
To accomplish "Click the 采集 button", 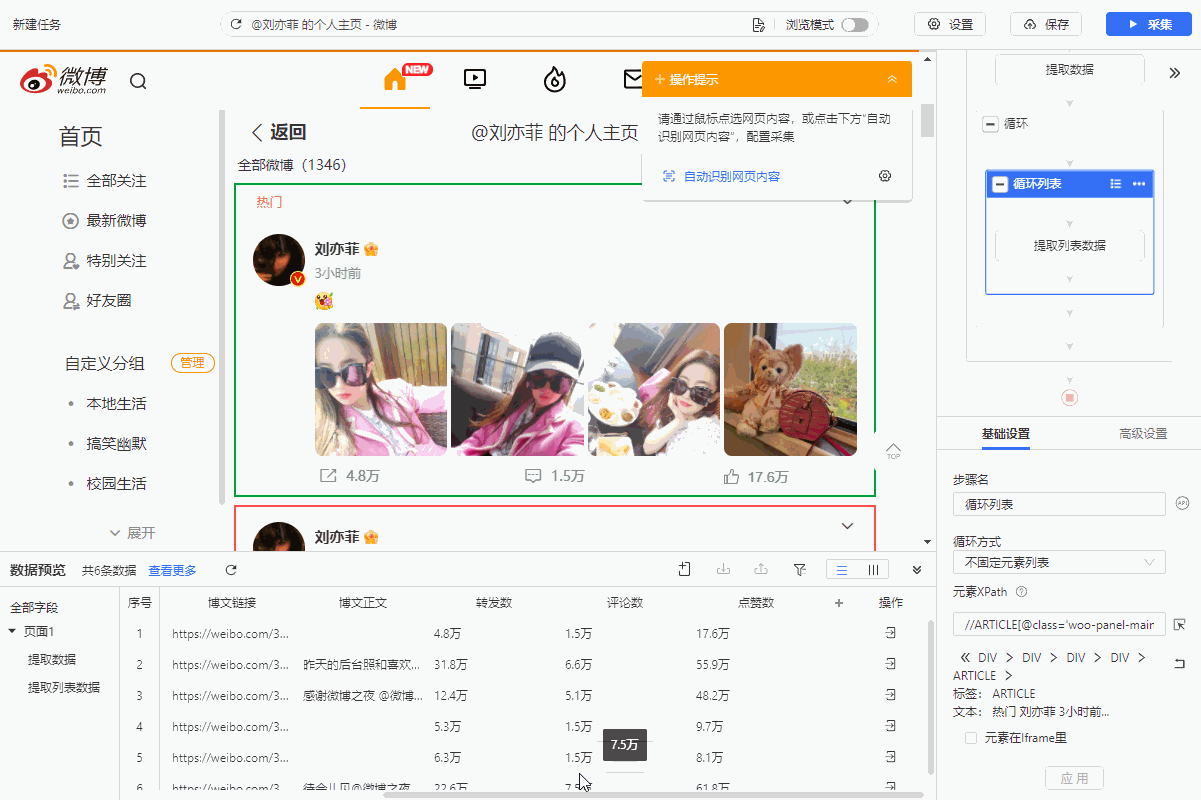I will coord(1149,24).
